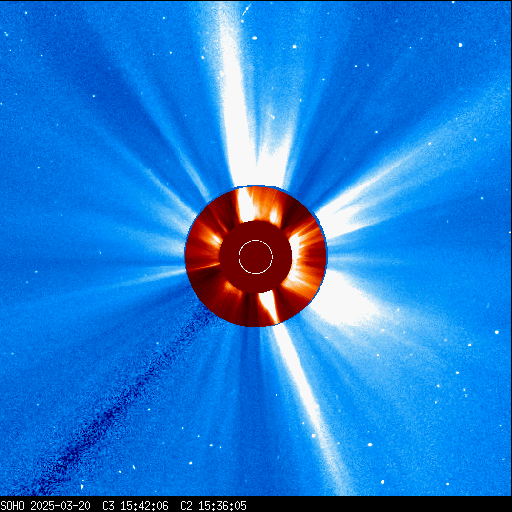Click the C2 label in the caption bar

click(186, 506)
